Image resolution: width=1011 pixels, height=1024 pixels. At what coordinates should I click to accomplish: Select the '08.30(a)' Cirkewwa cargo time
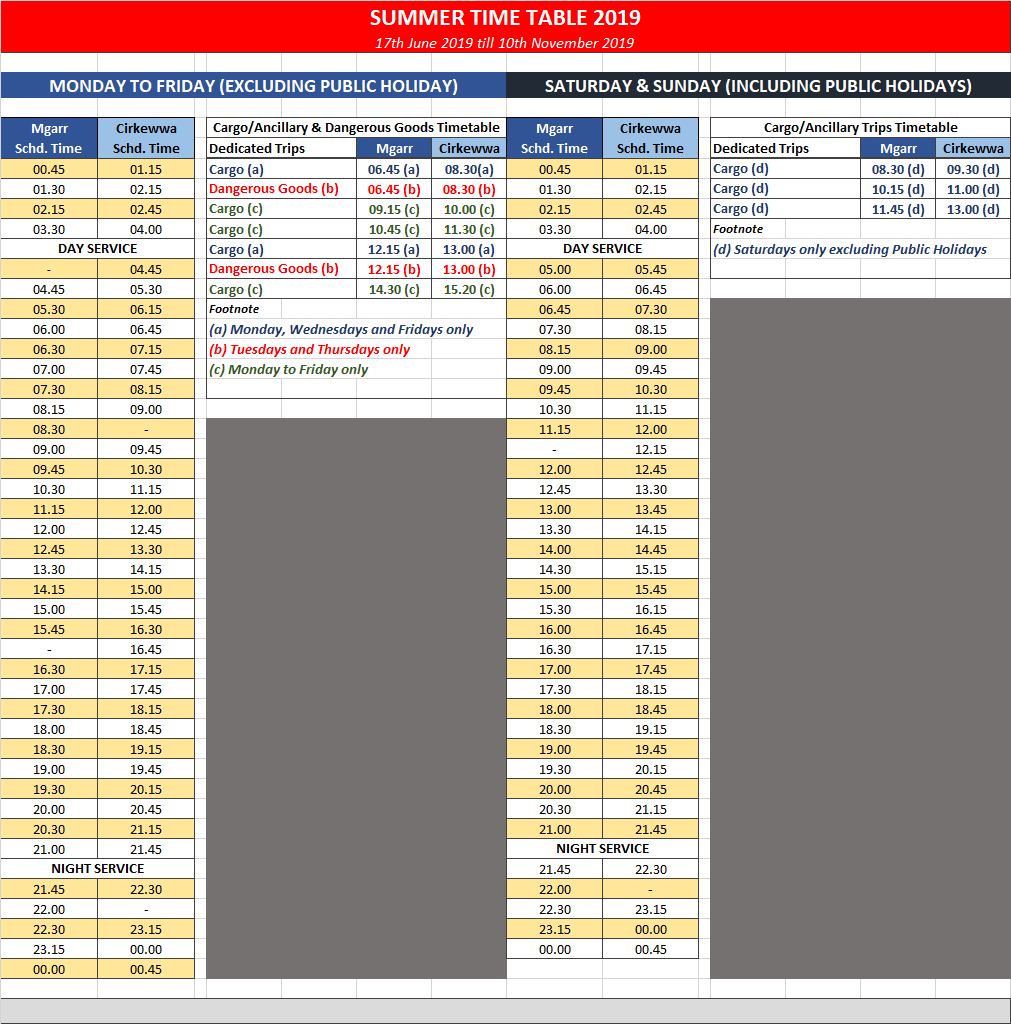coord(469,170)
